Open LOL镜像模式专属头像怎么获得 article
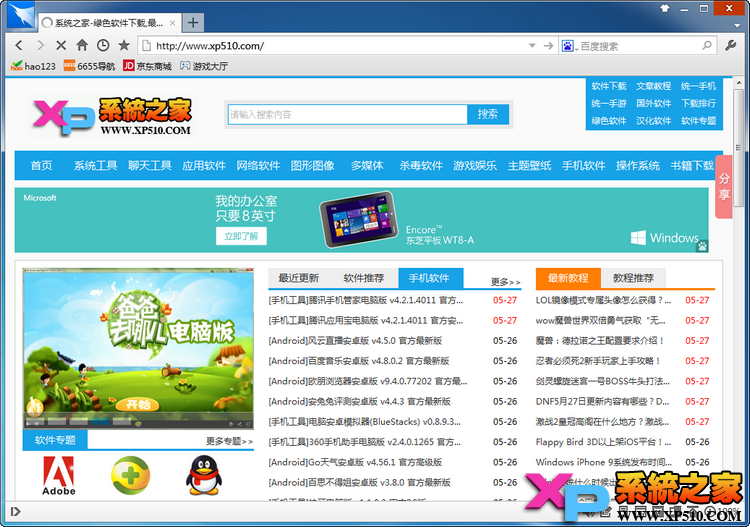 603,300
